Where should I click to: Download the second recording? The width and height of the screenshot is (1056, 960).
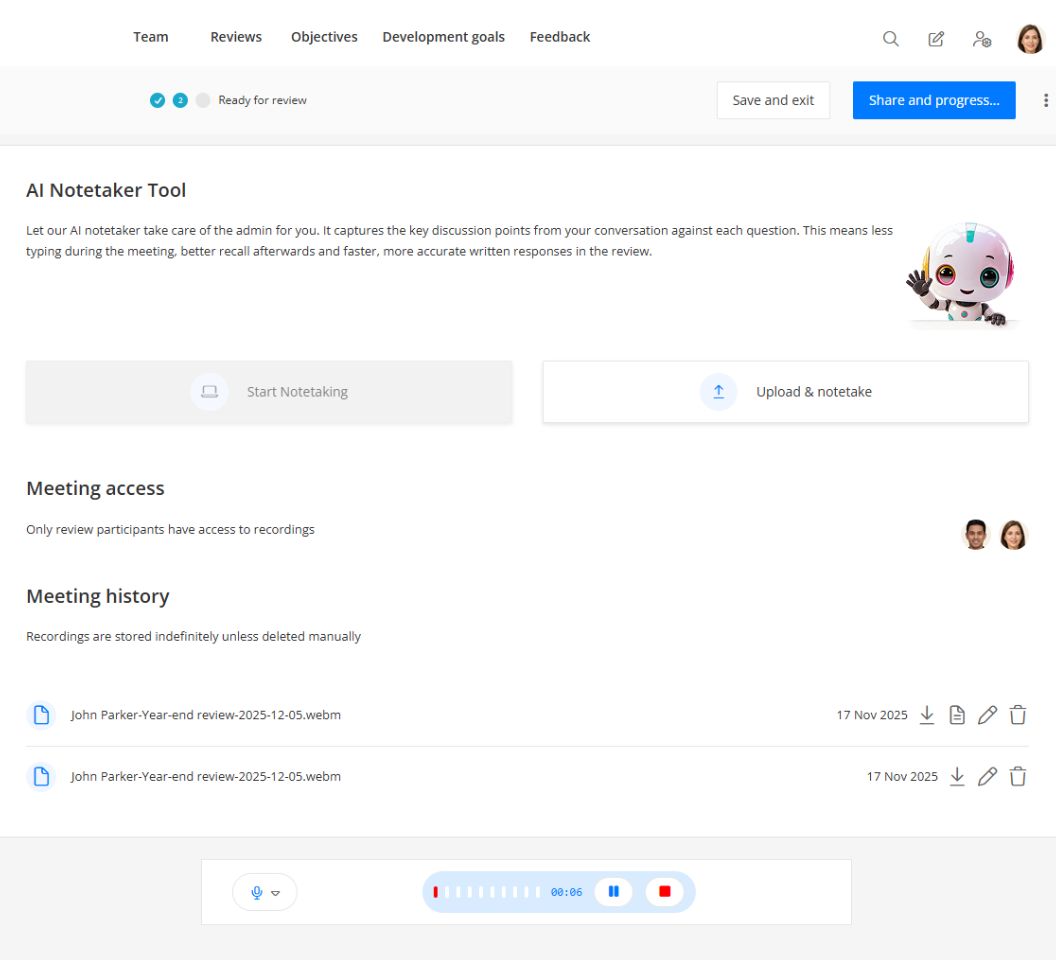(957, 777)
